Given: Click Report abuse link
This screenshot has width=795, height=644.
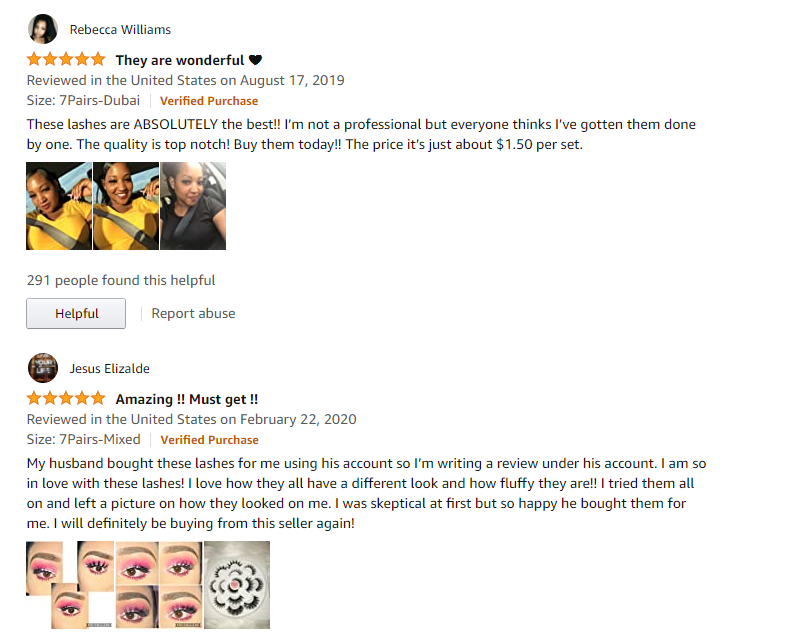Looking at the screenshot, I should [x=193, y=313].
